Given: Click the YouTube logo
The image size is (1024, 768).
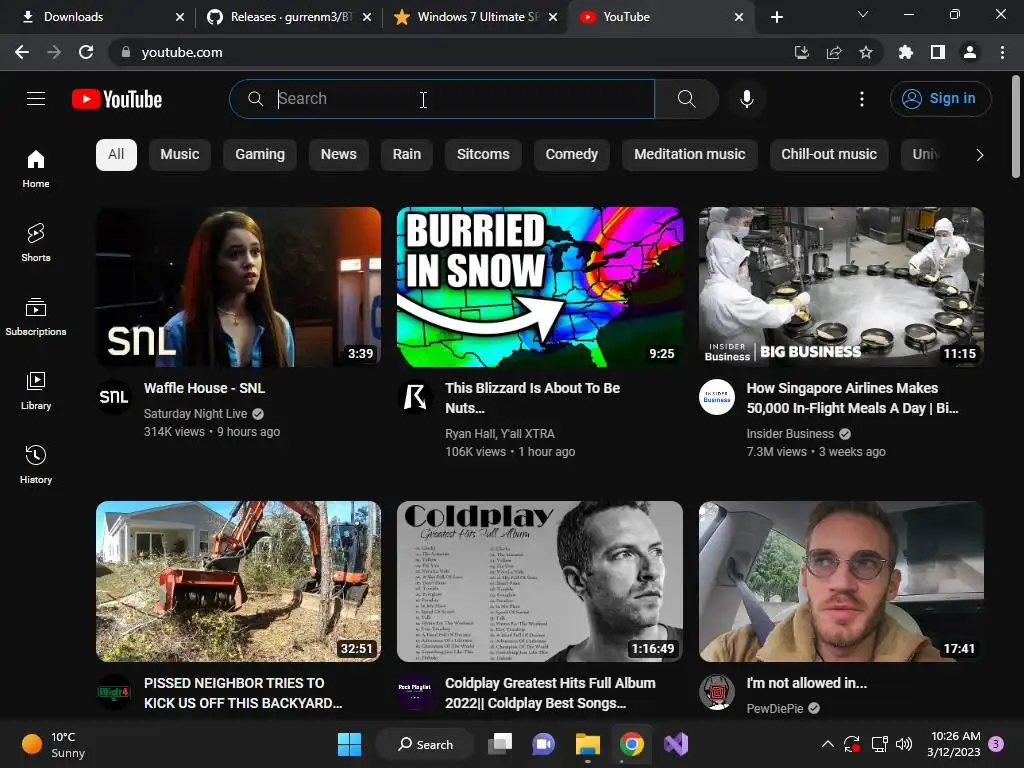Looking at the screenshot, I should pos(117,99).
